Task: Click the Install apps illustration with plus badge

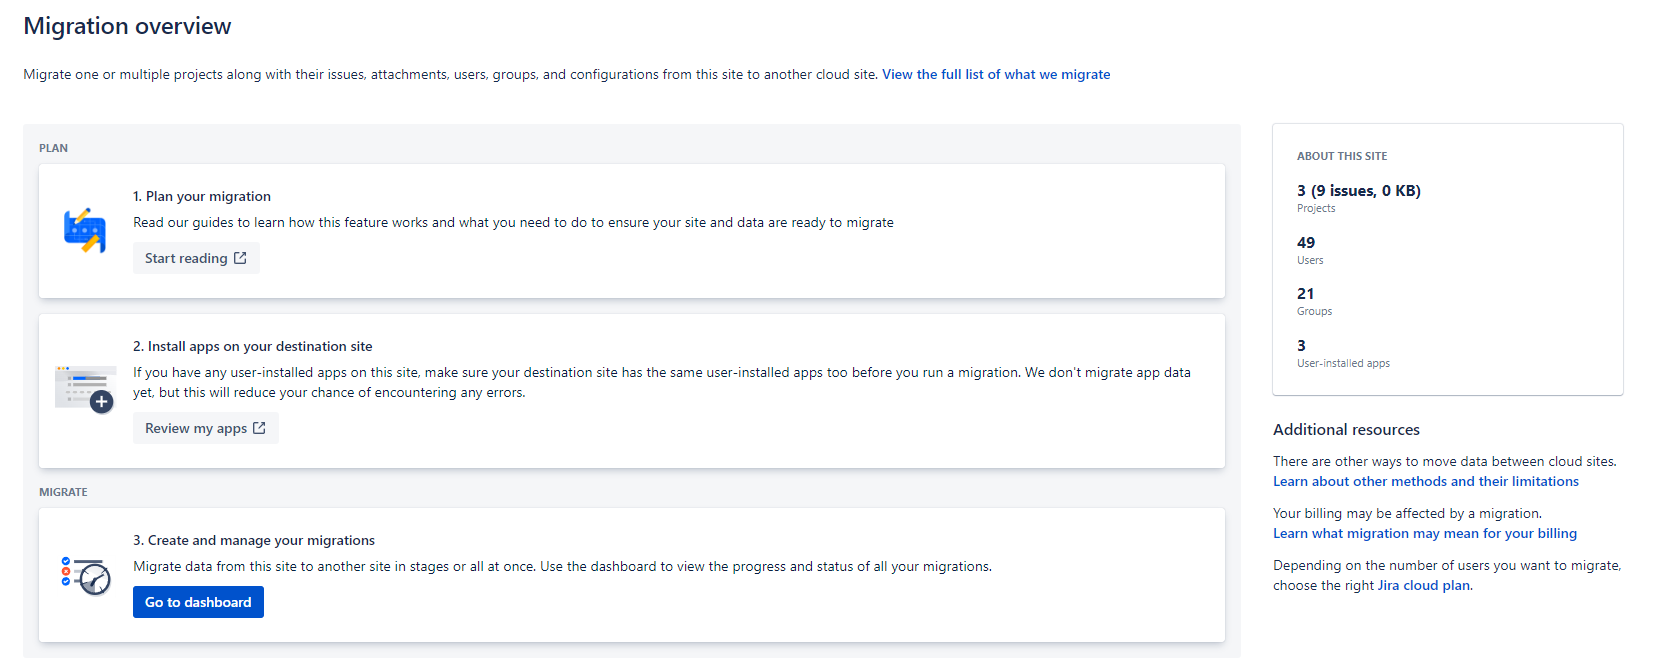Action: point(85,389)
